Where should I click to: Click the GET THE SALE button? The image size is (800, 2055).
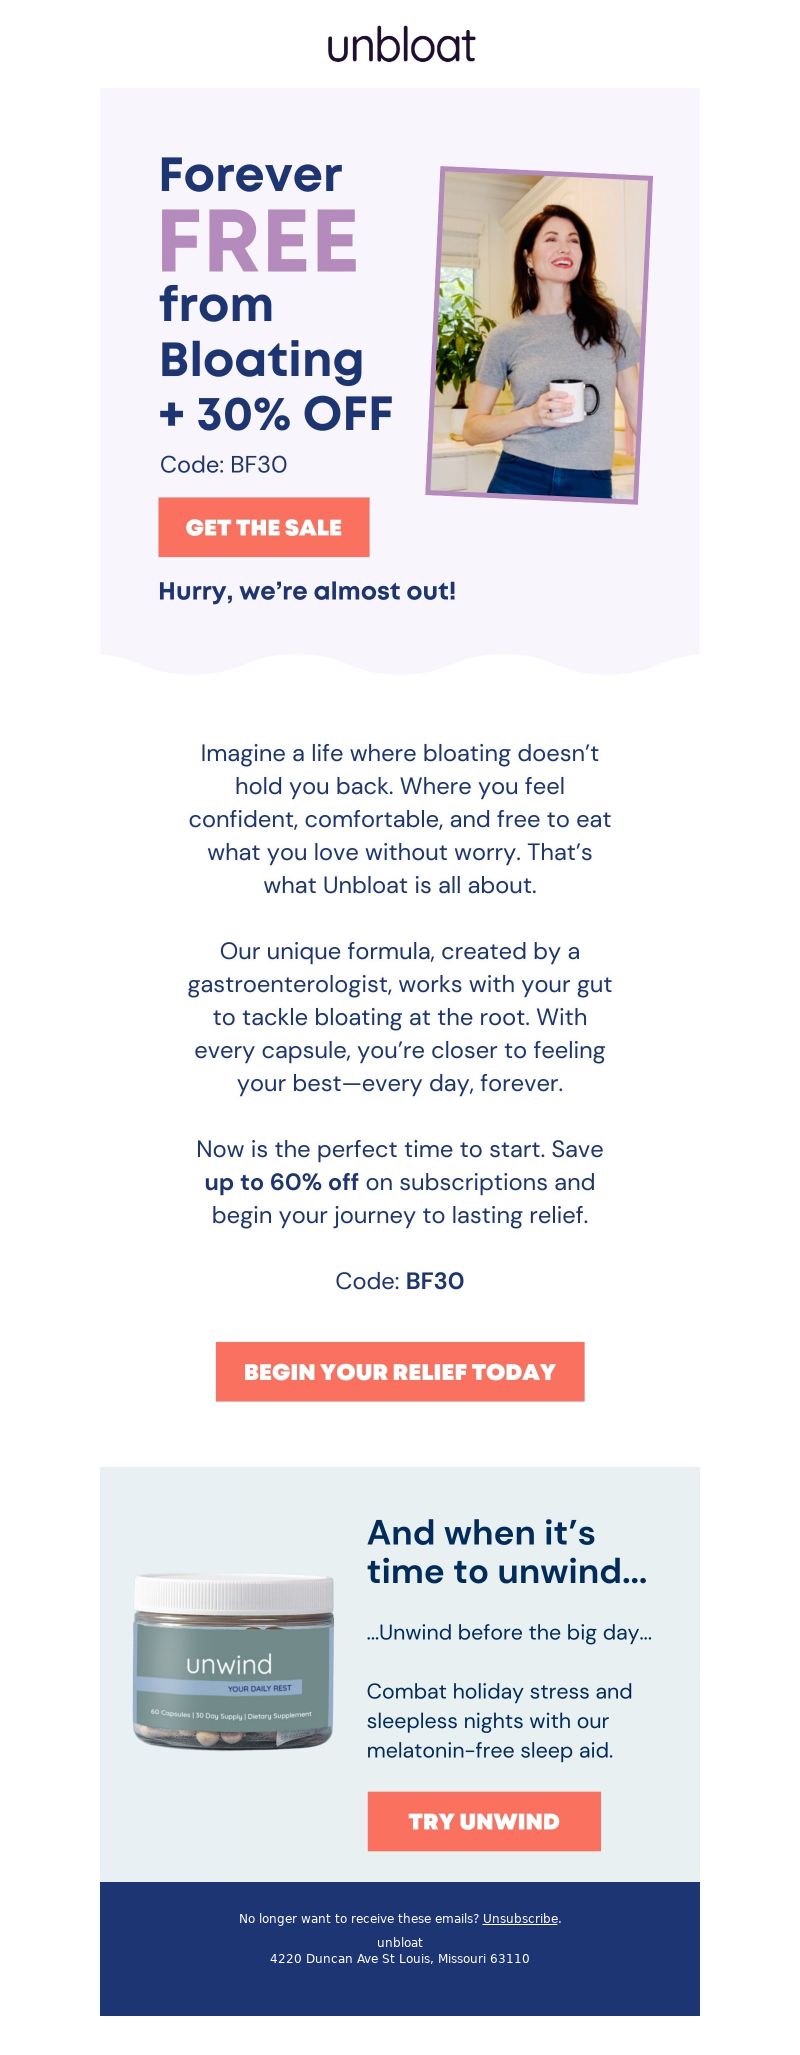pos(264,527)
